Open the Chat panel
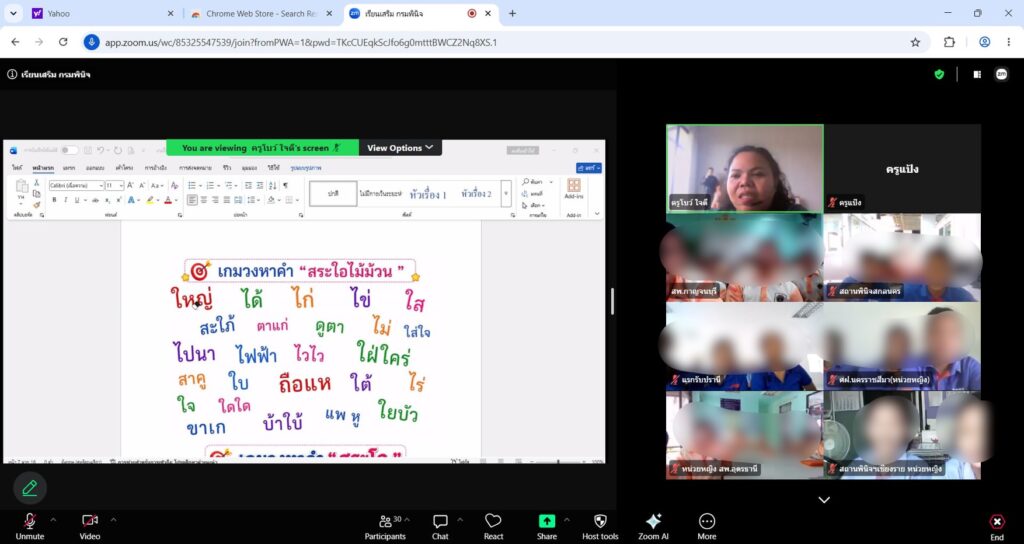 (x=440, y=526)
